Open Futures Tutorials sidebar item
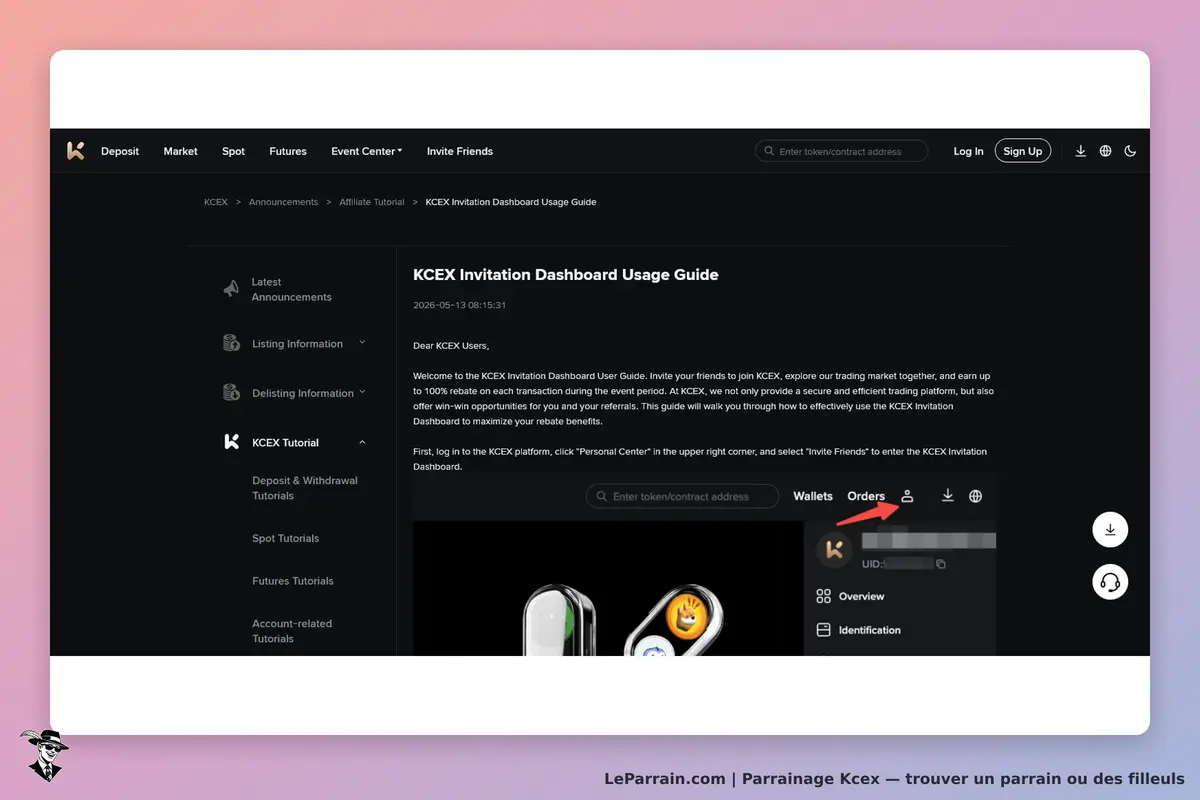 (x=293, y=581)
